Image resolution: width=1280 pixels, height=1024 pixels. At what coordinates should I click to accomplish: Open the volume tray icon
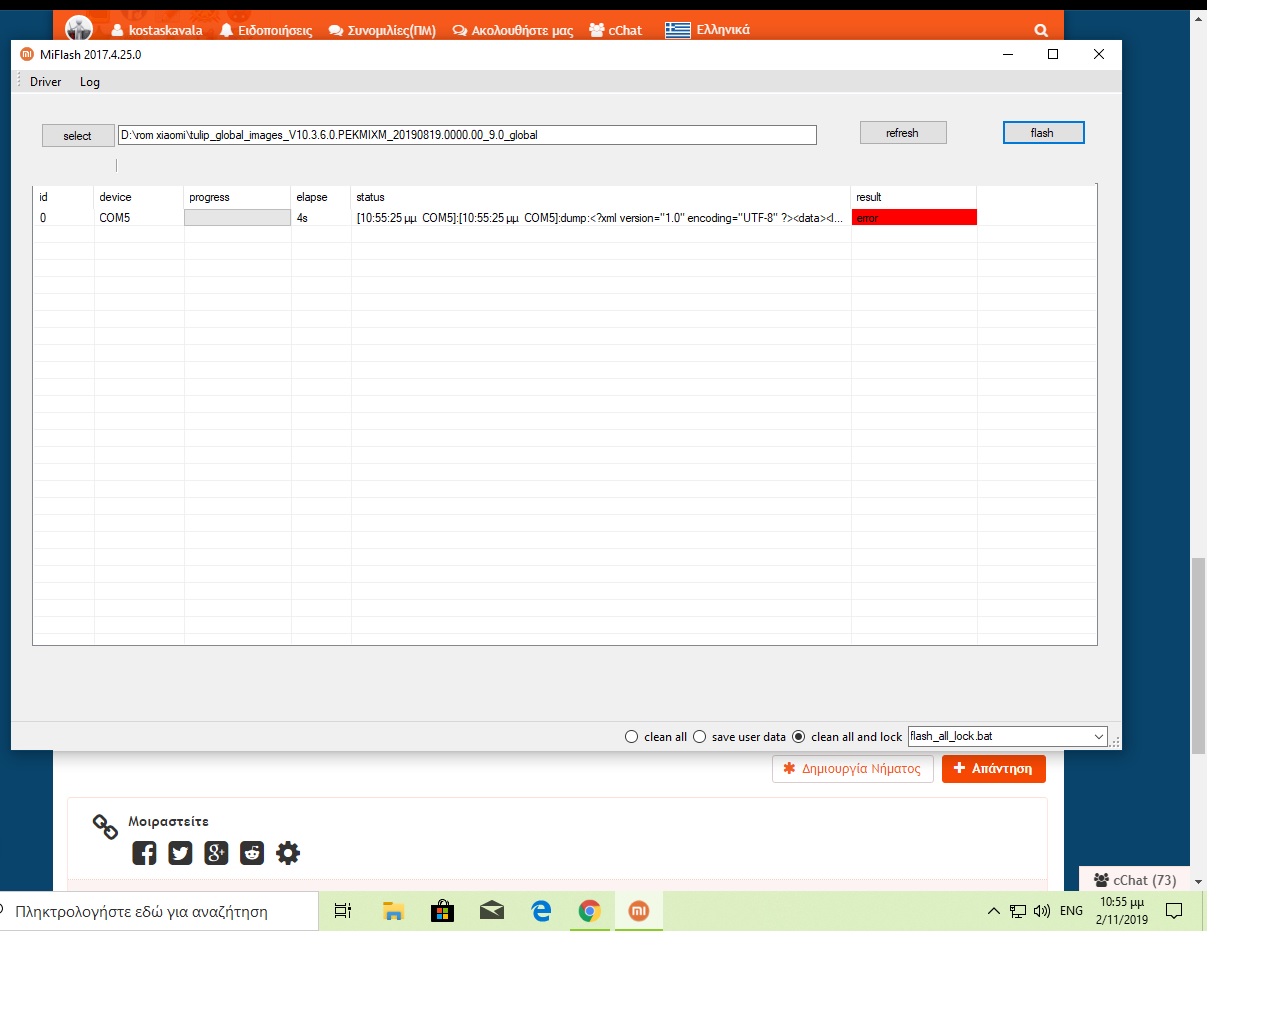pyautogui.click(x=1042, y=911)
